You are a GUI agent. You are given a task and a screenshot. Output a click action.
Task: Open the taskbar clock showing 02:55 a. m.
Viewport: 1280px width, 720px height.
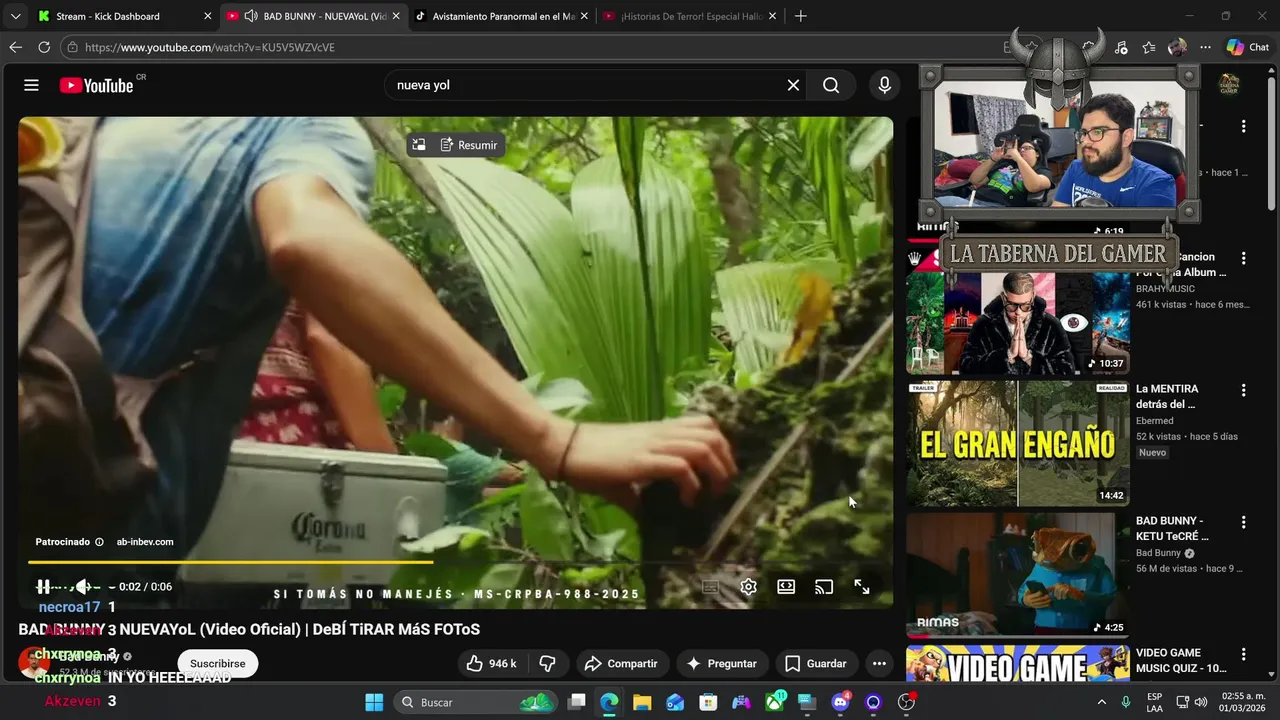[x=1242, y=702]
